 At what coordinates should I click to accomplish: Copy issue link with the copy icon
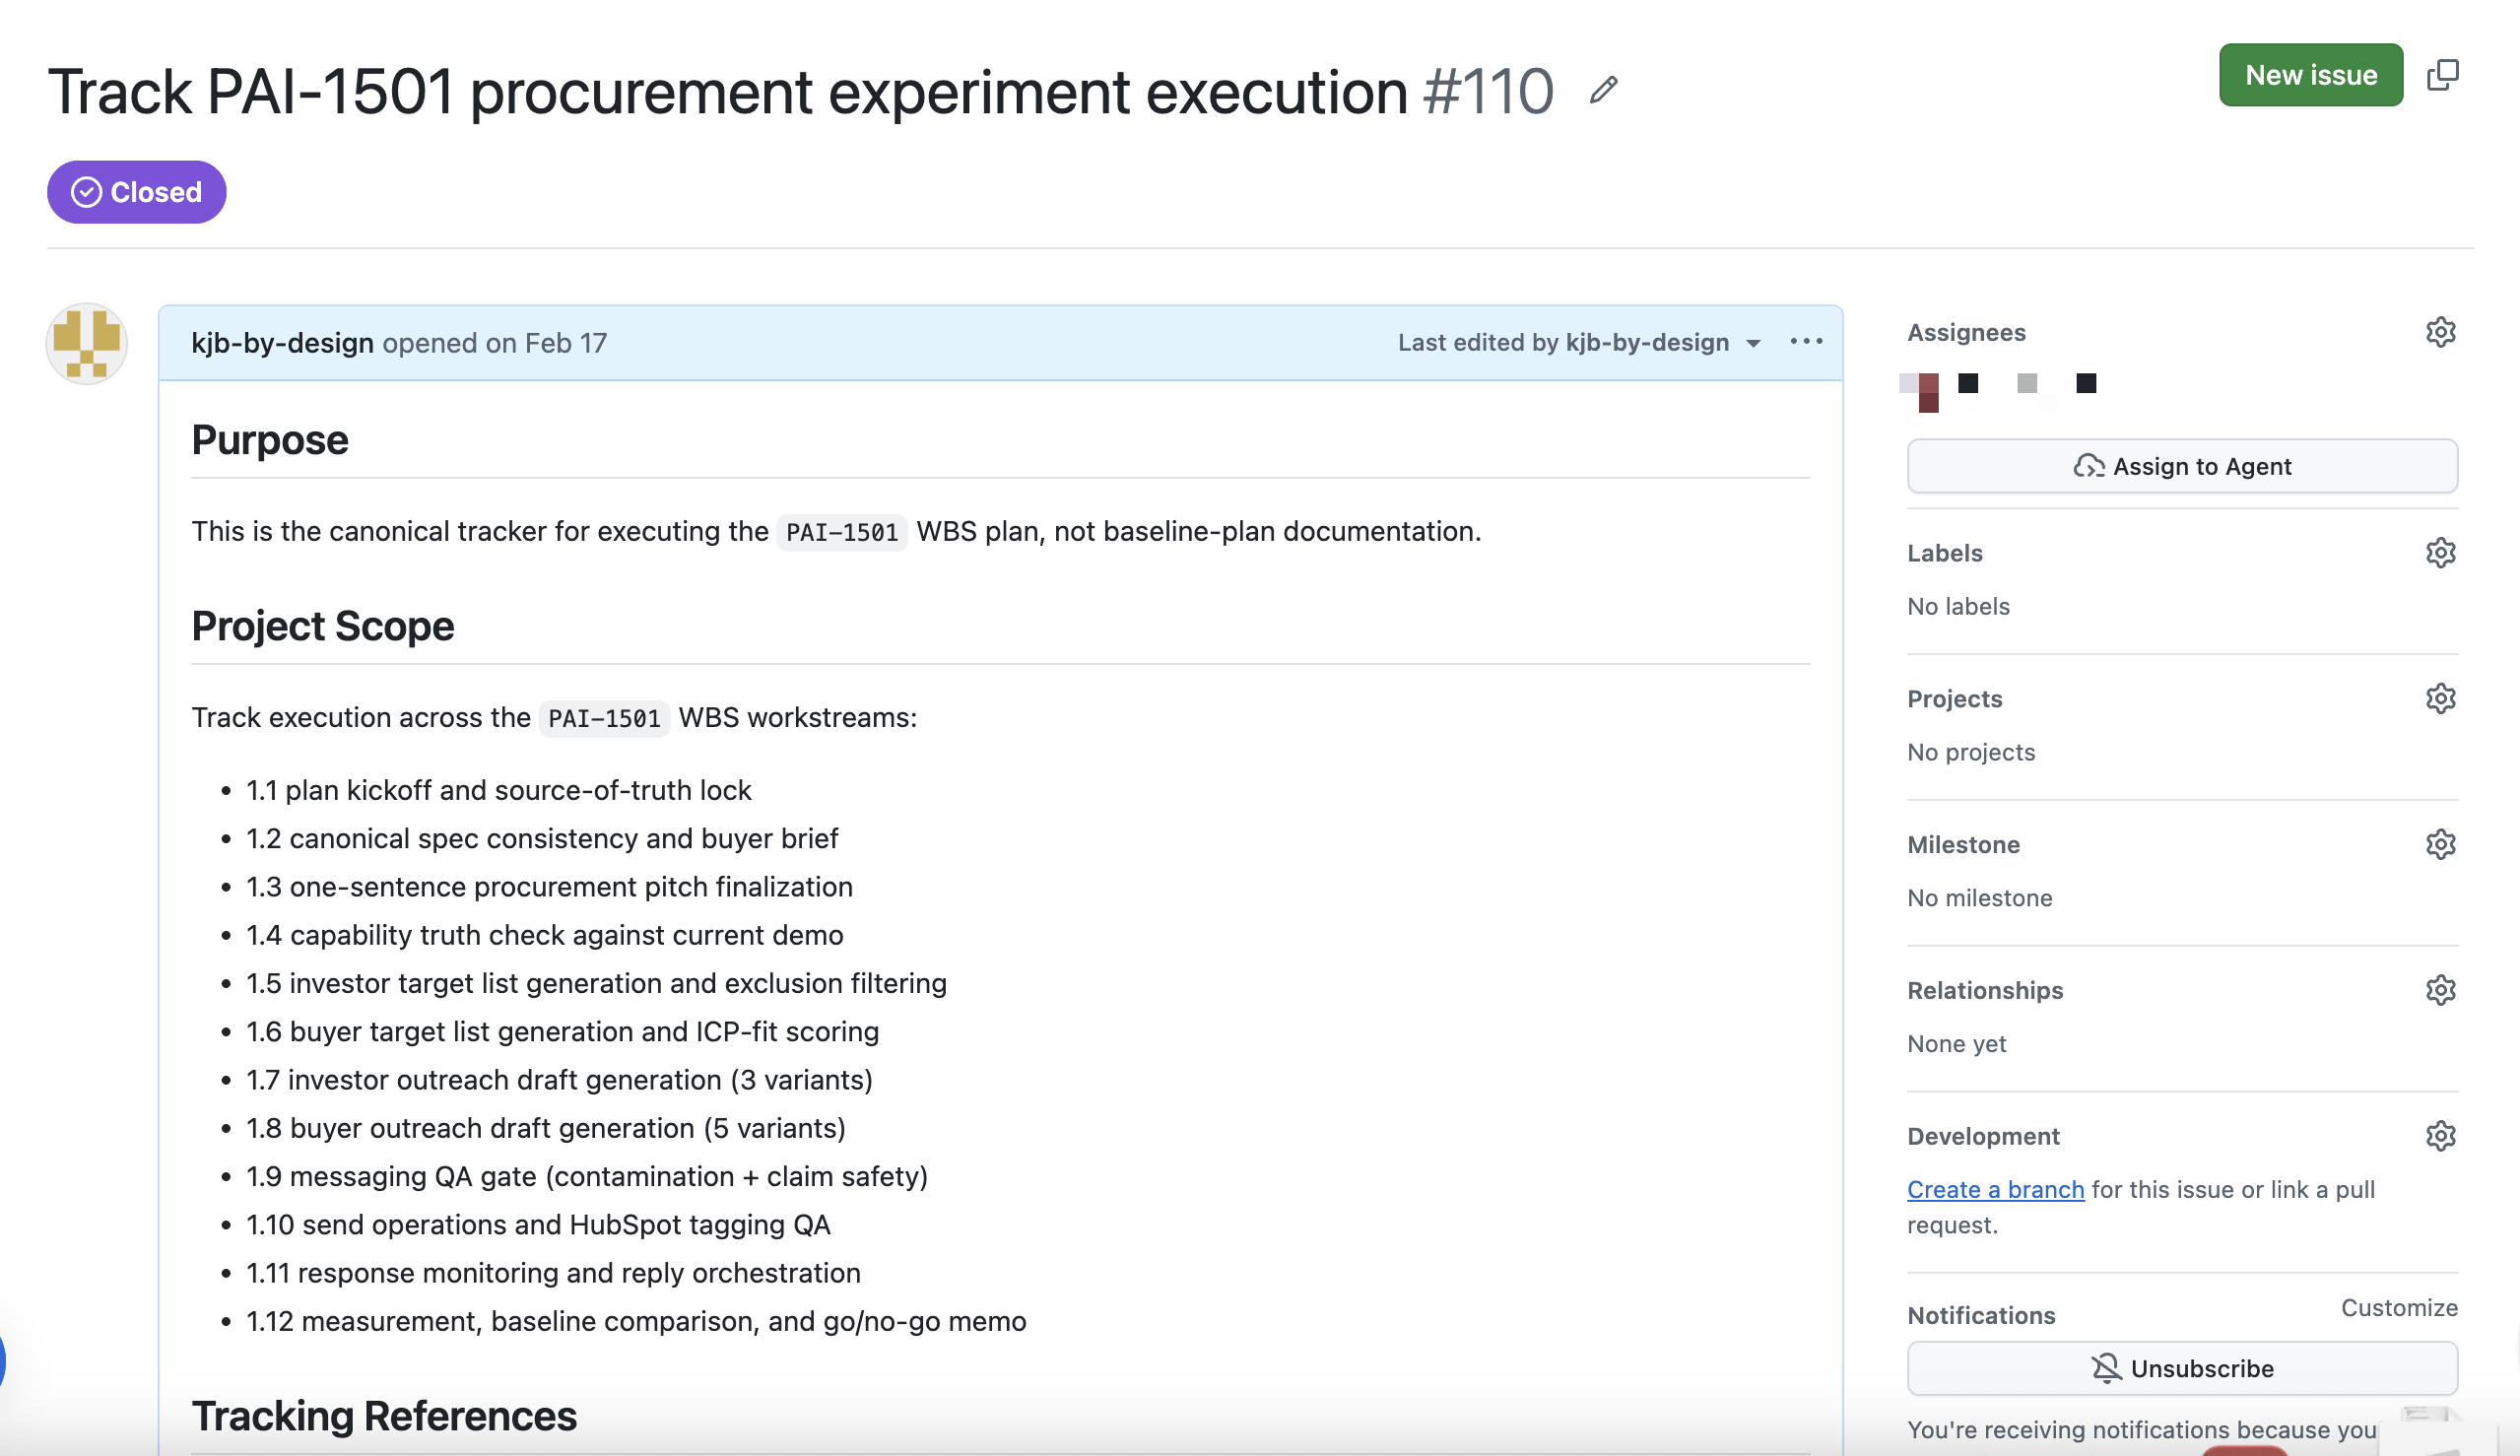point(2442,75)
